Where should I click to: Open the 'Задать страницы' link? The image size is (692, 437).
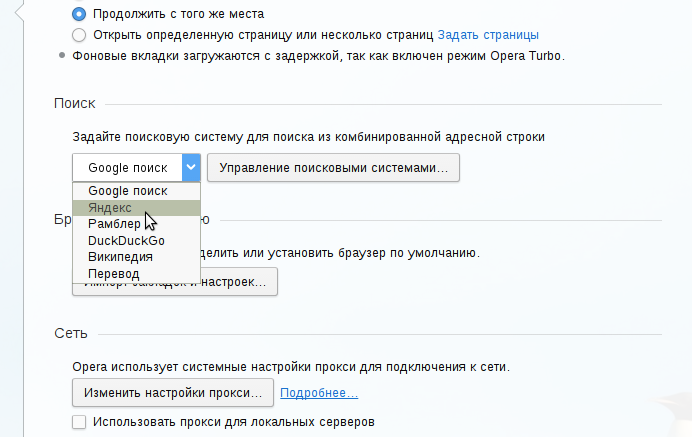[488, 35]
